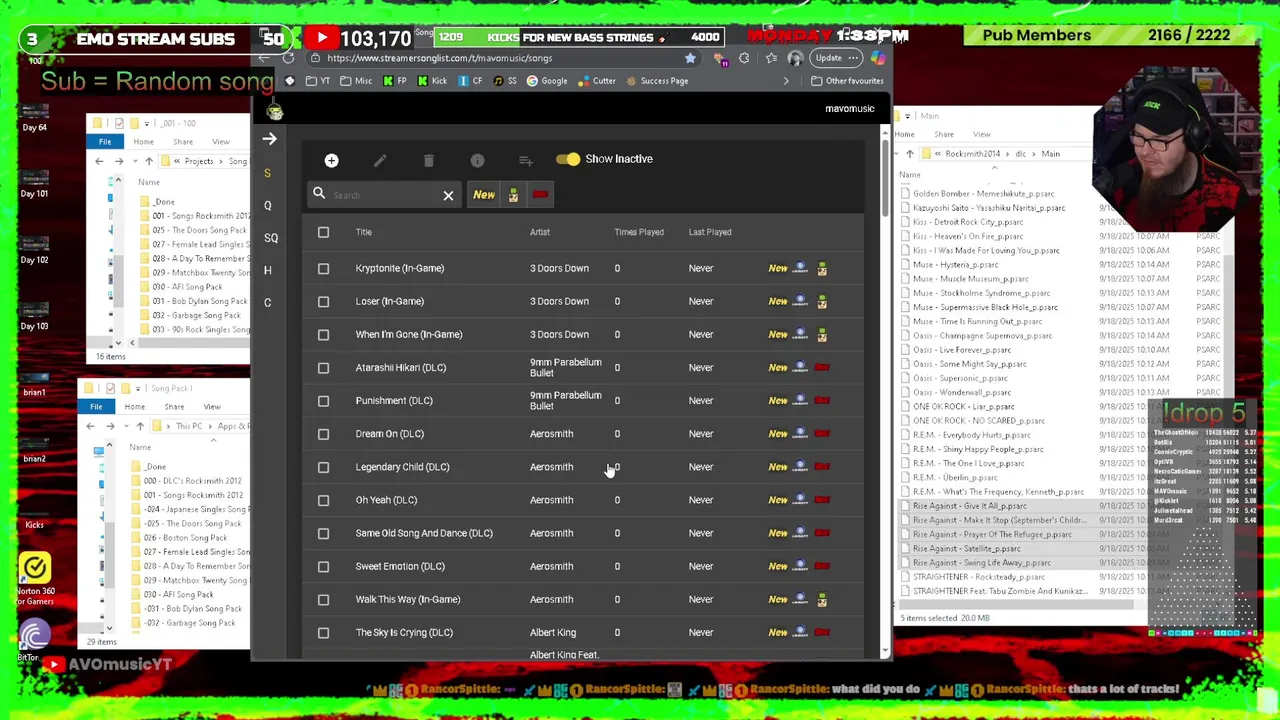Clear the search field with the X icon
This screenshot has height=720, width=1280.
point(448,195)
